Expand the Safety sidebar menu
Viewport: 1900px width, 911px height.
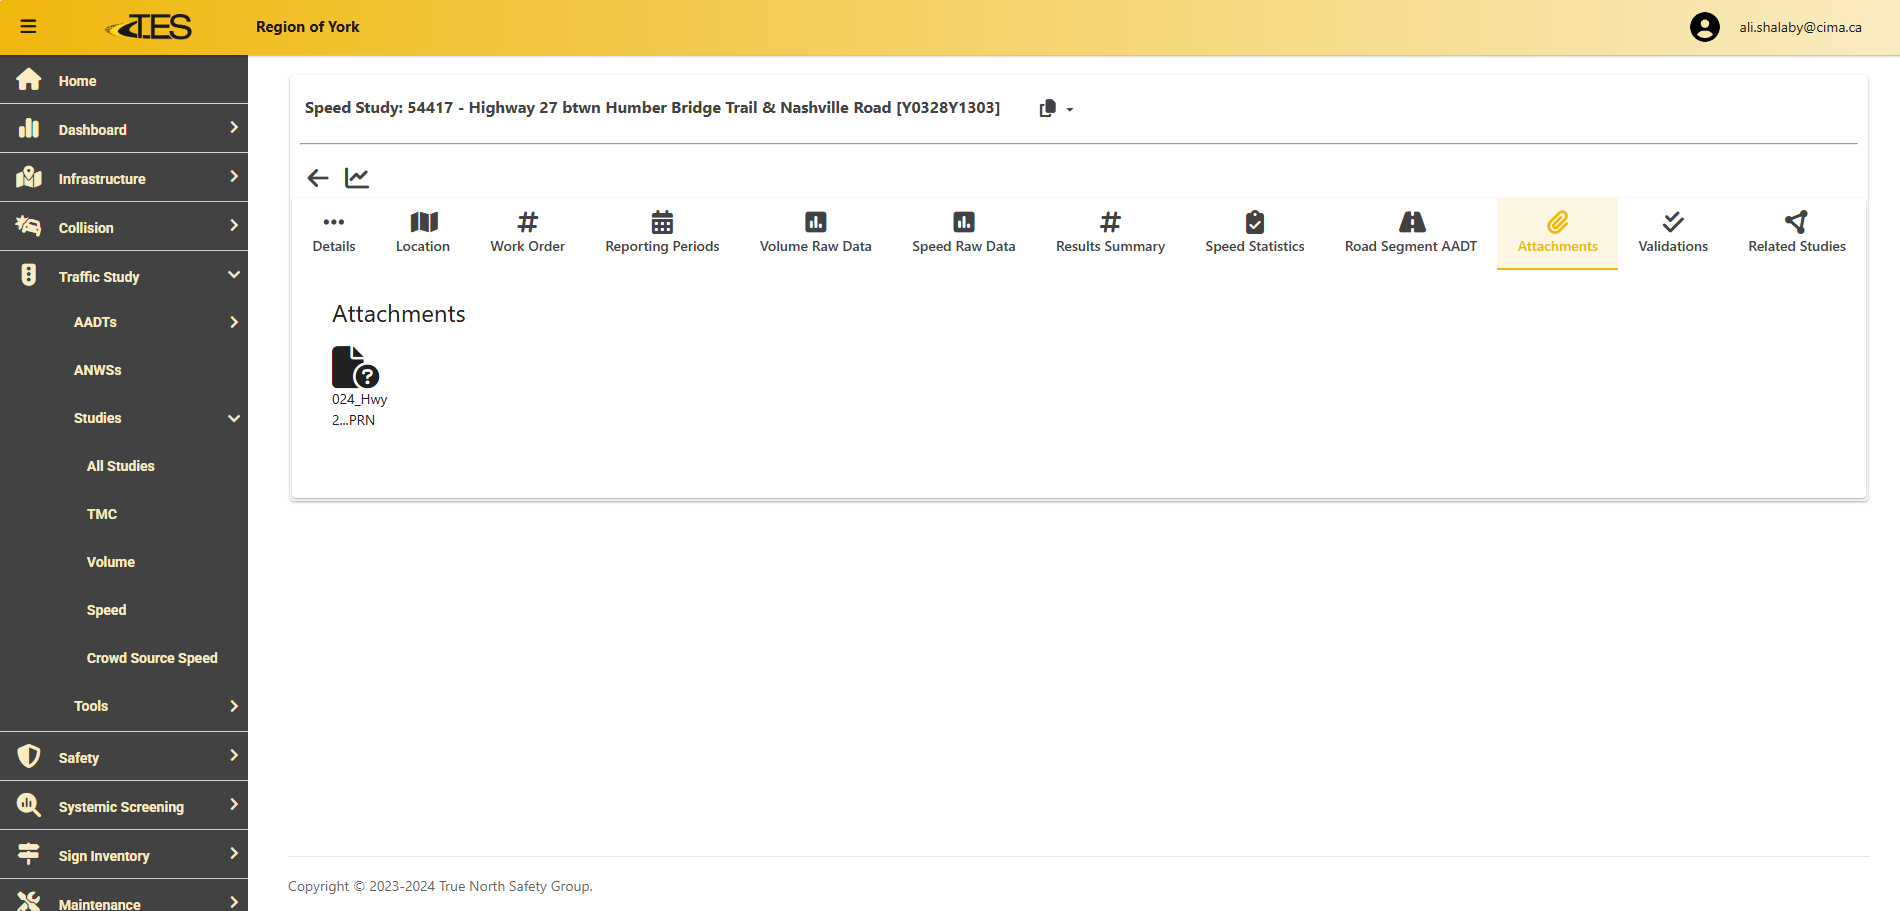tap(124, 757)
